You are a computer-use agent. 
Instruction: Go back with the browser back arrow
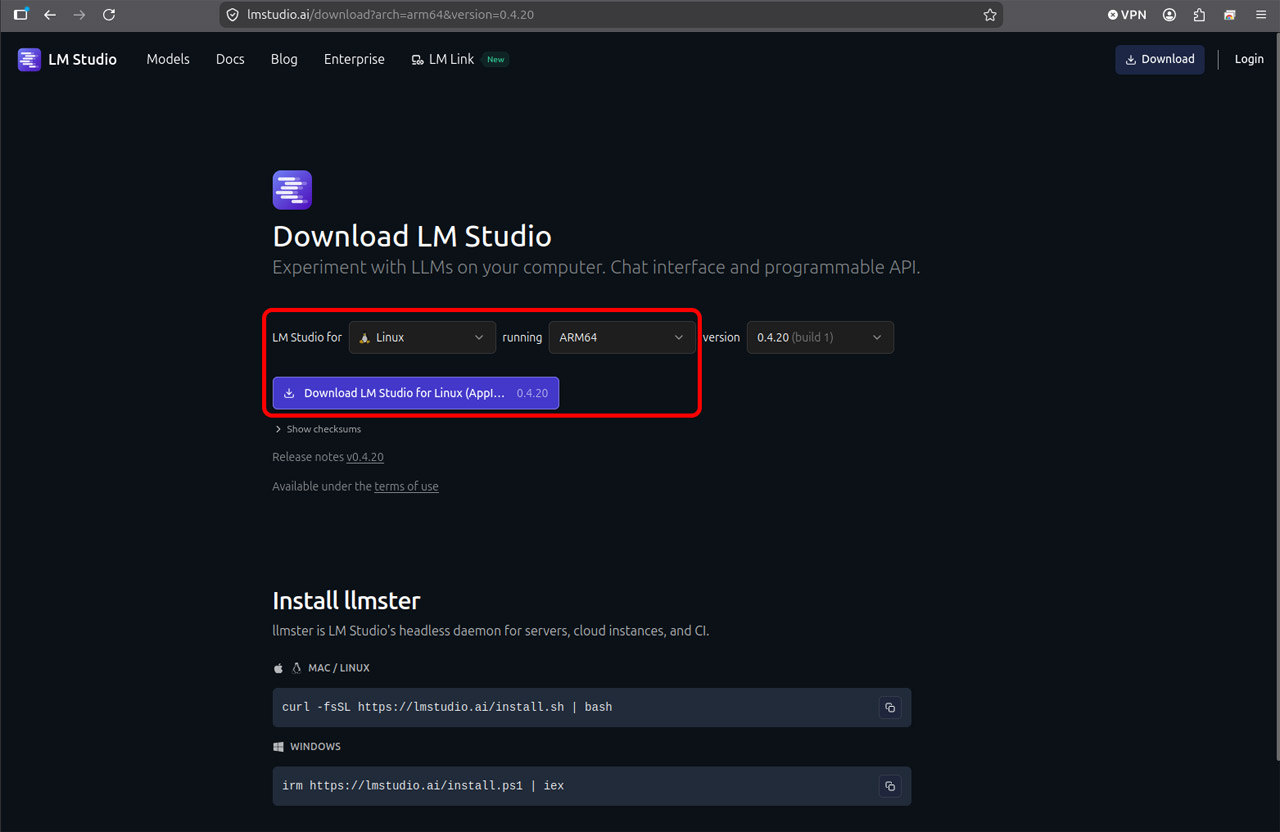(x=50, y=15)
